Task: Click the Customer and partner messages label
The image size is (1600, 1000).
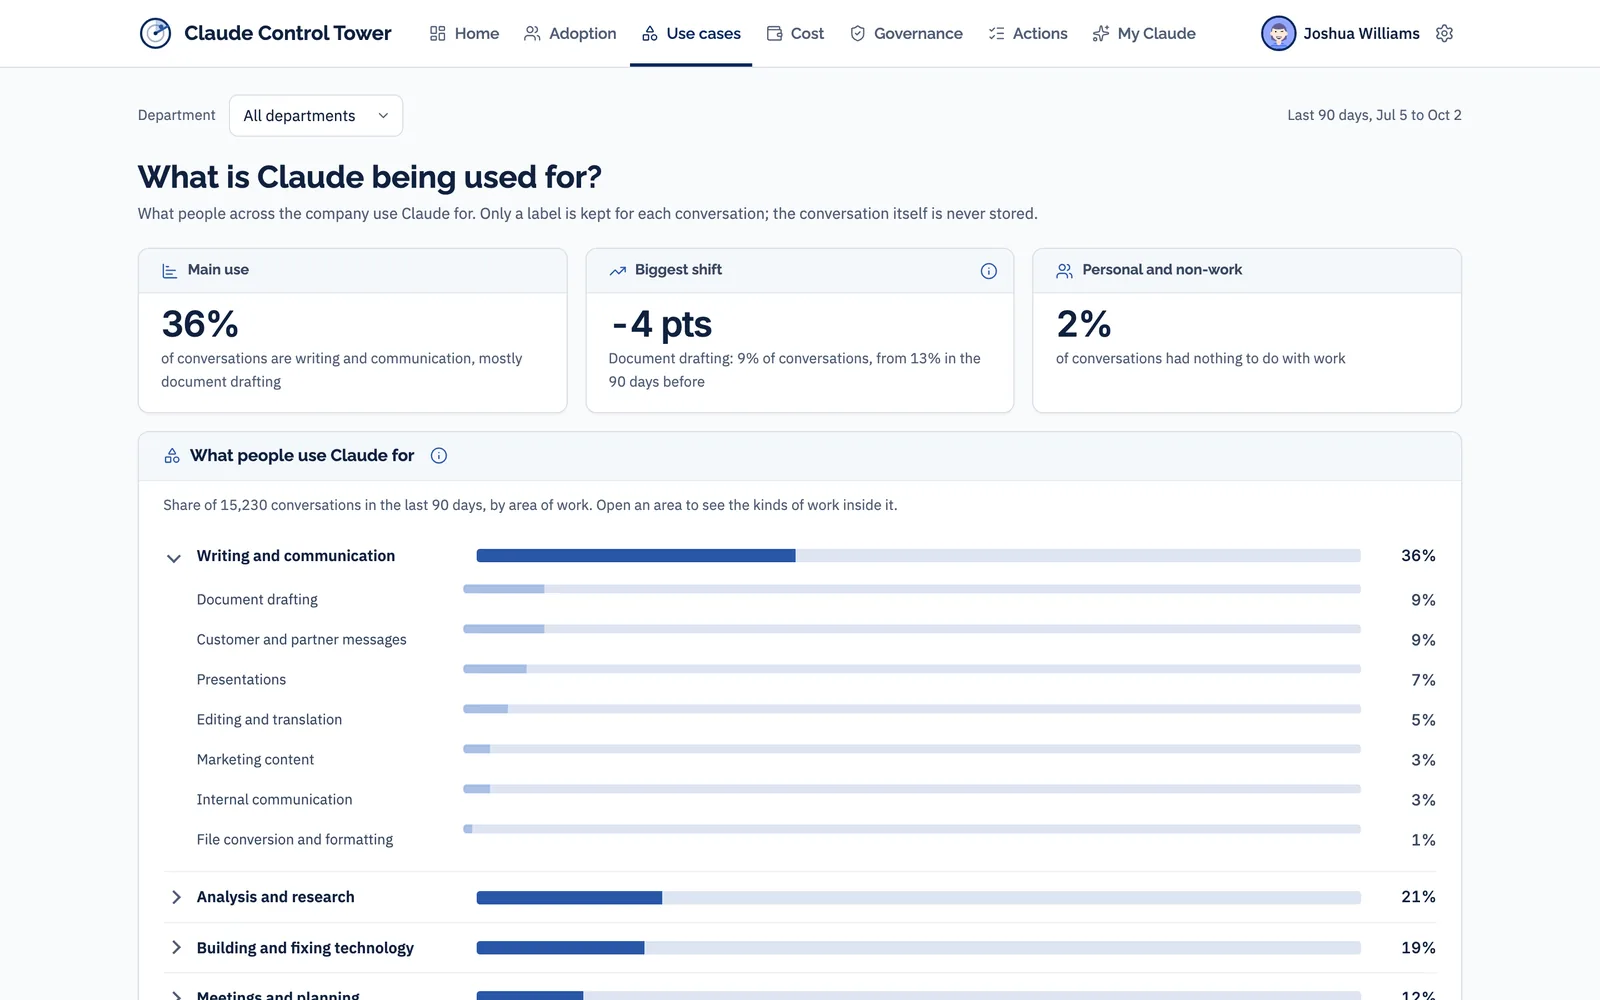Action: (302, 640)
